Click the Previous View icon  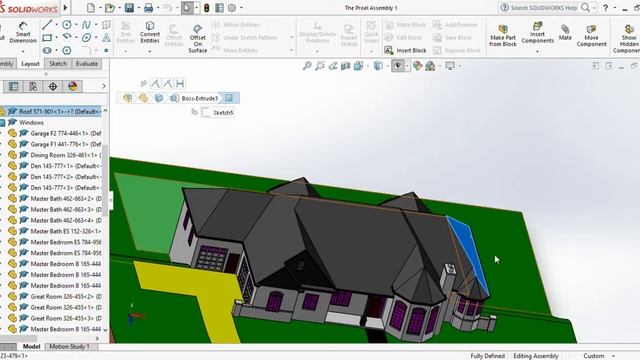pos(333,66)
